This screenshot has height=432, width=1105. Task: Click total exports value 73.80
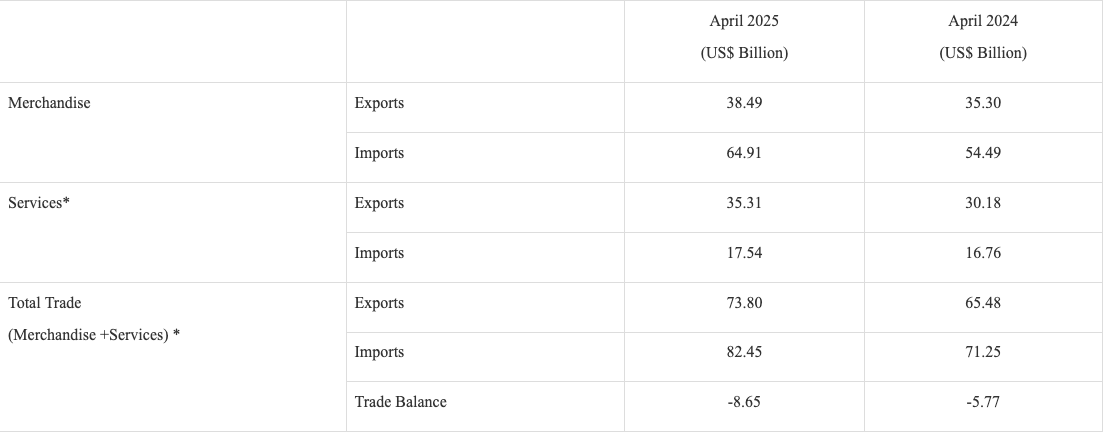point(744,303)
